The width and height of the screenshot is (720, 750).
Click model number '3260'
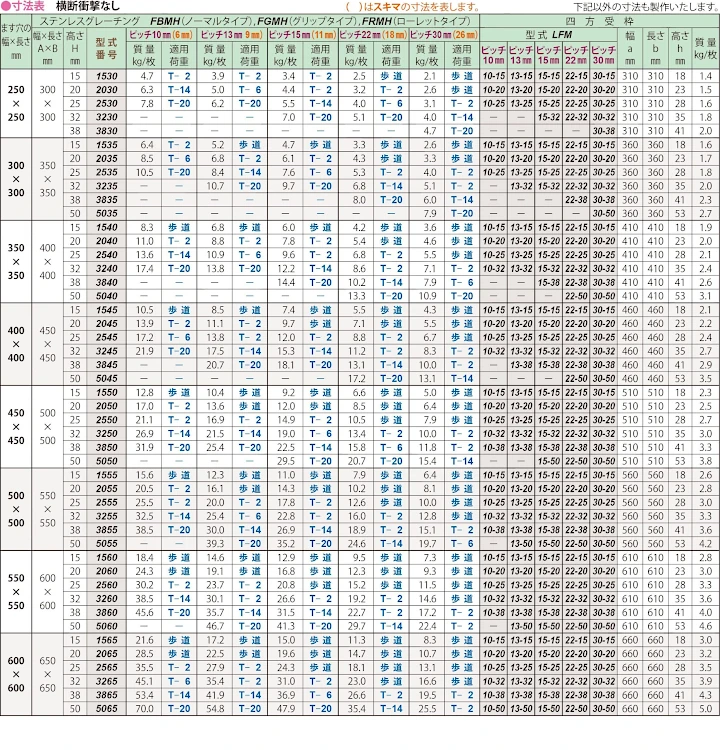[106, 598]
